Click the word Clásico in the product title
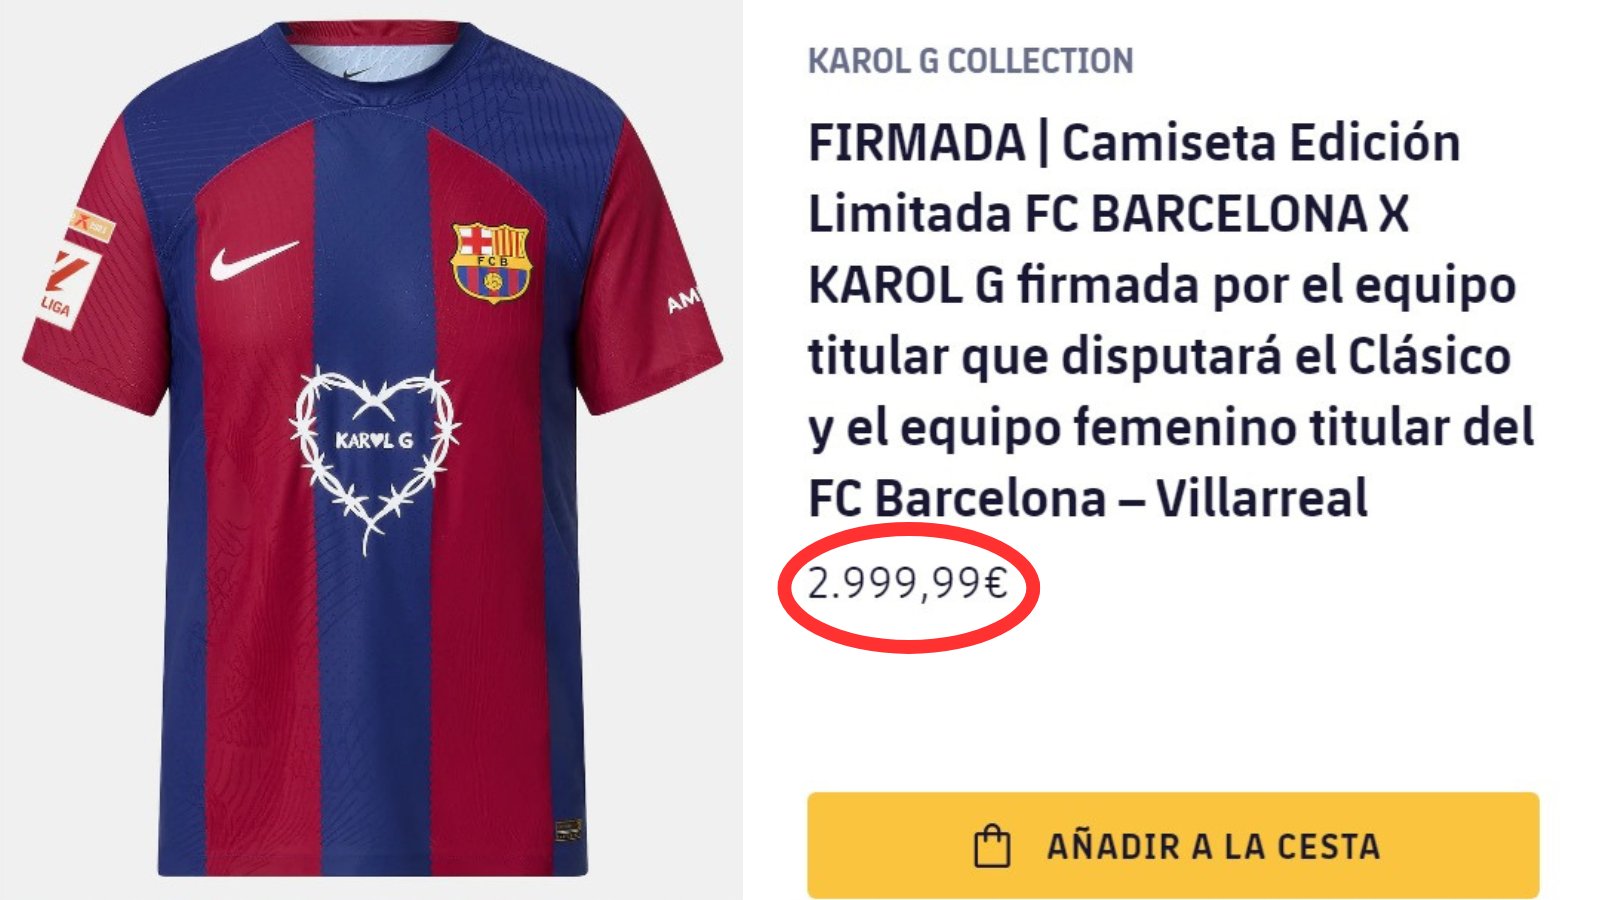The width and height of the screenshot is (1600, 900). click(1429, 356)
